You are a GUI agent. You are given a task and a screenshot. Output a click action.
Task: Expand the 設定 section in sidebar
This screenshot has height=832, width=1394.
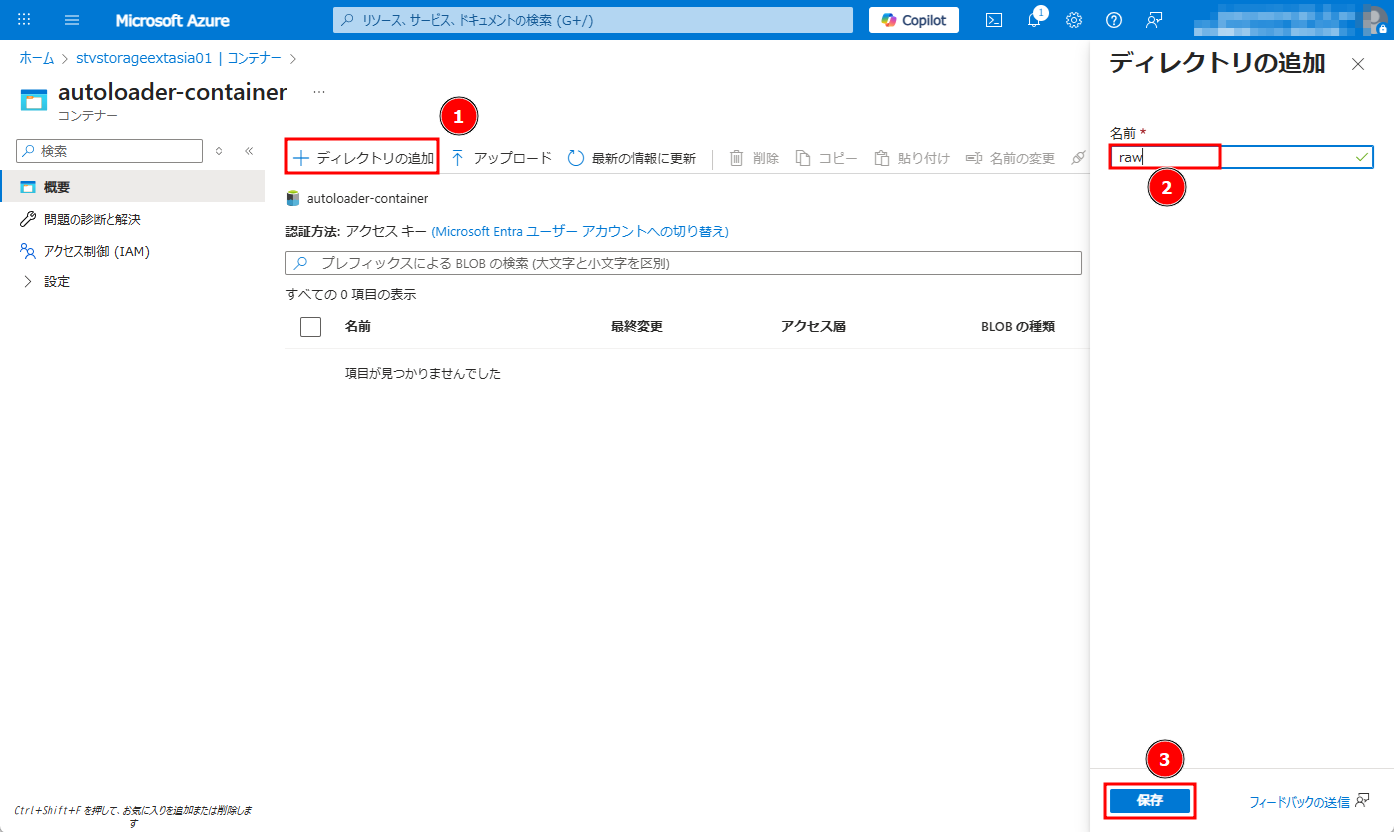click(x=28, y=282)
